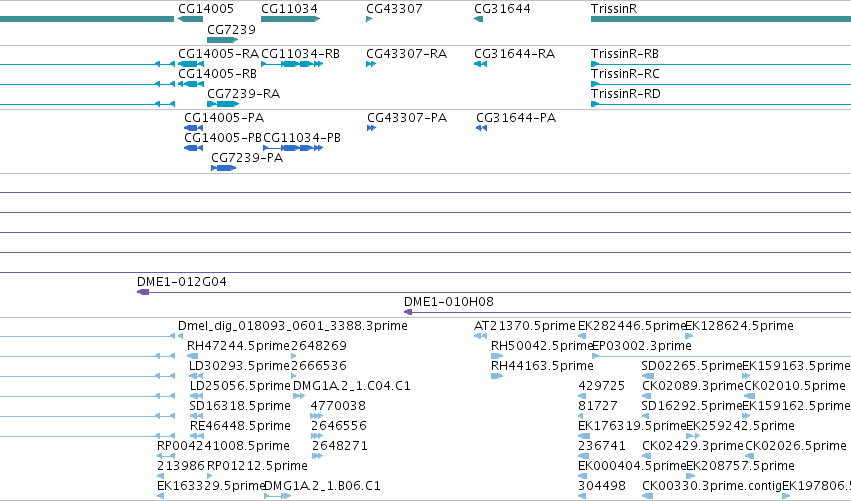Click the 213986 feature

pos(160,476)
